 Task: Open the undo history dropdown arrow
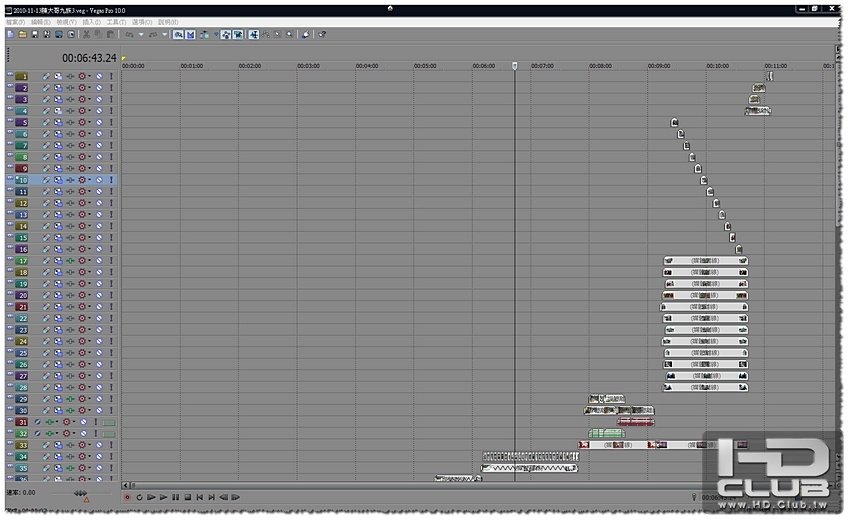tap(141, 34)
